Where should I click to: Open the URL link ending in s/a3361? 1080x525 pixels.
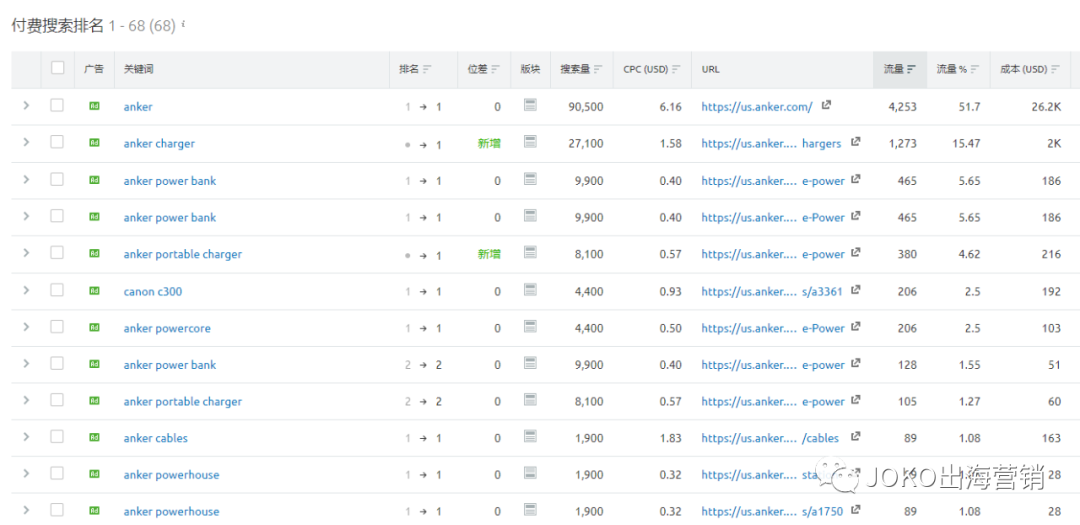click(772, 291)
